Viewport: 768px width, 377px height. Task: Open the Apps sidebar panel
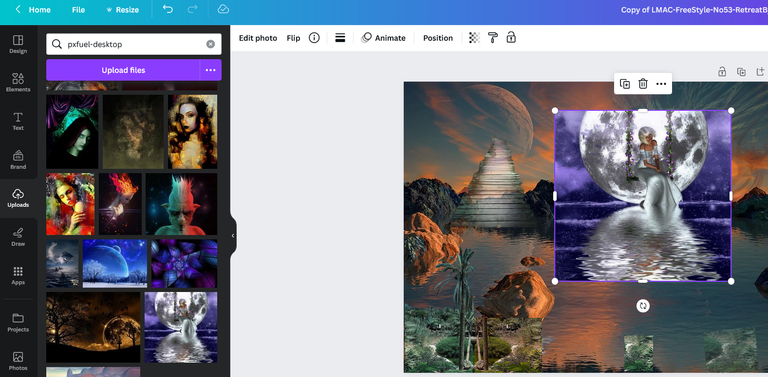click(x=18, y=275)
